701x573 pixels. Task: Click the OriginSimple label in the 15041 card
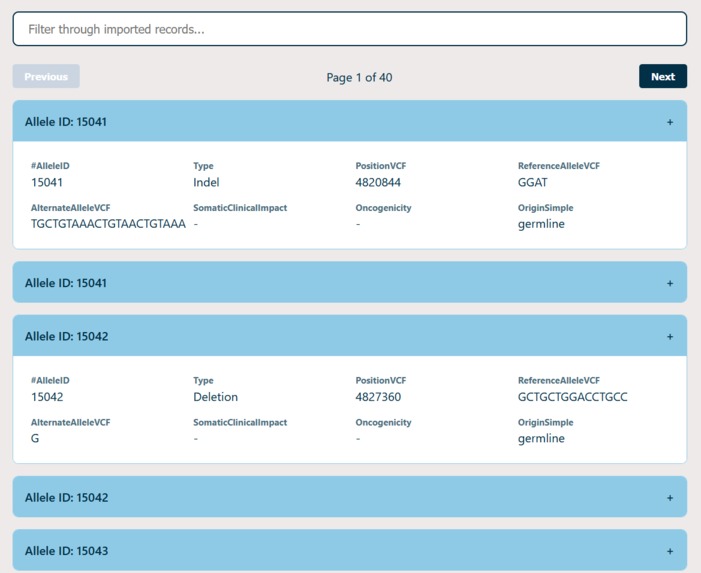coord(545,208)
